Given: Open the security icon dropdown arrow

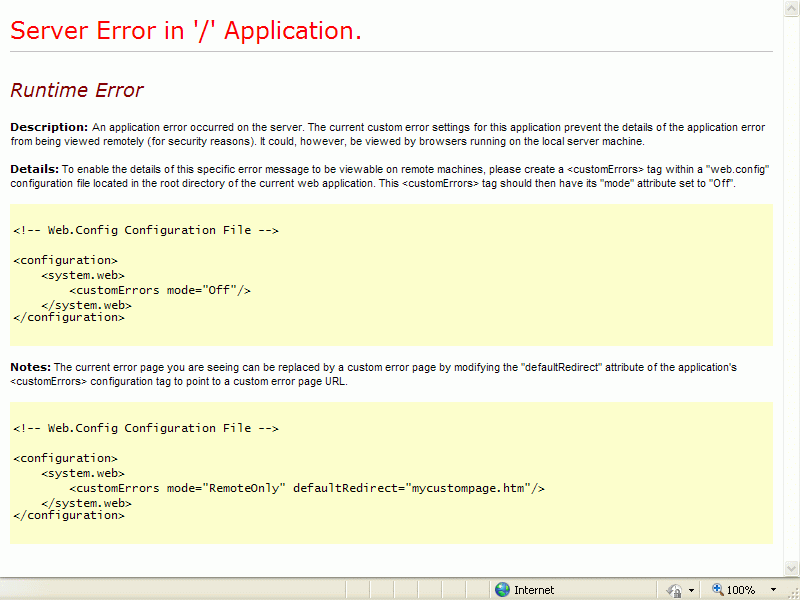Looking at the screenshot, I should click(691, 590).
